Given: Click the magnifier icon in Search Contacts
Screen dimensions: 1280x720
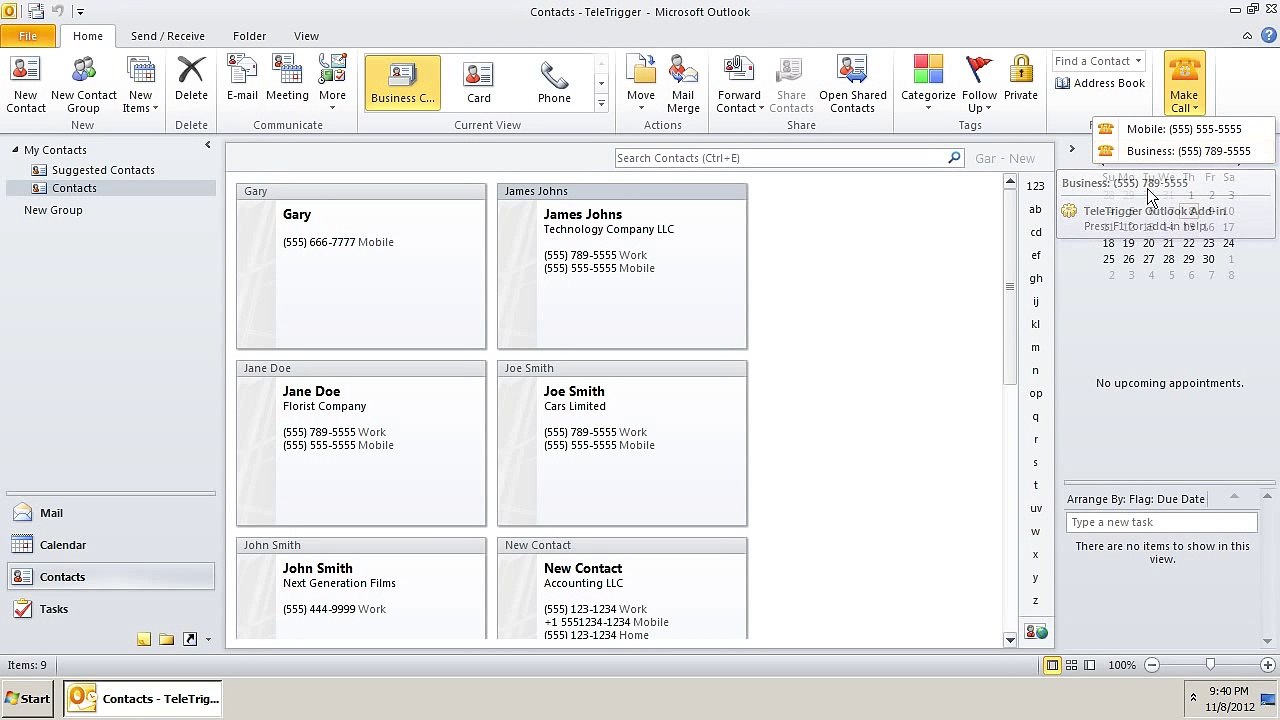Looking at the screenshot, I should [954, 158].
